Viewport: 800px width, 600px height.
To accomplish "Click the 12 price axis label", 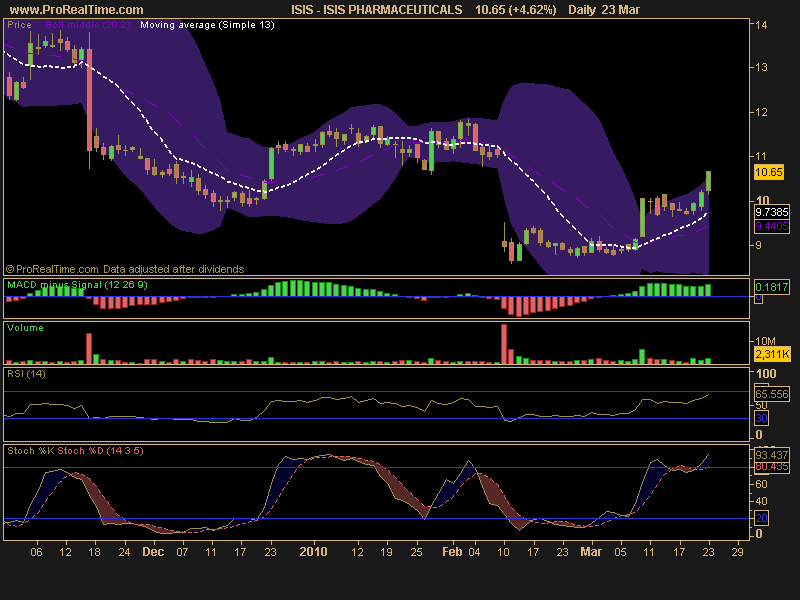I will (x=761, y=112).
